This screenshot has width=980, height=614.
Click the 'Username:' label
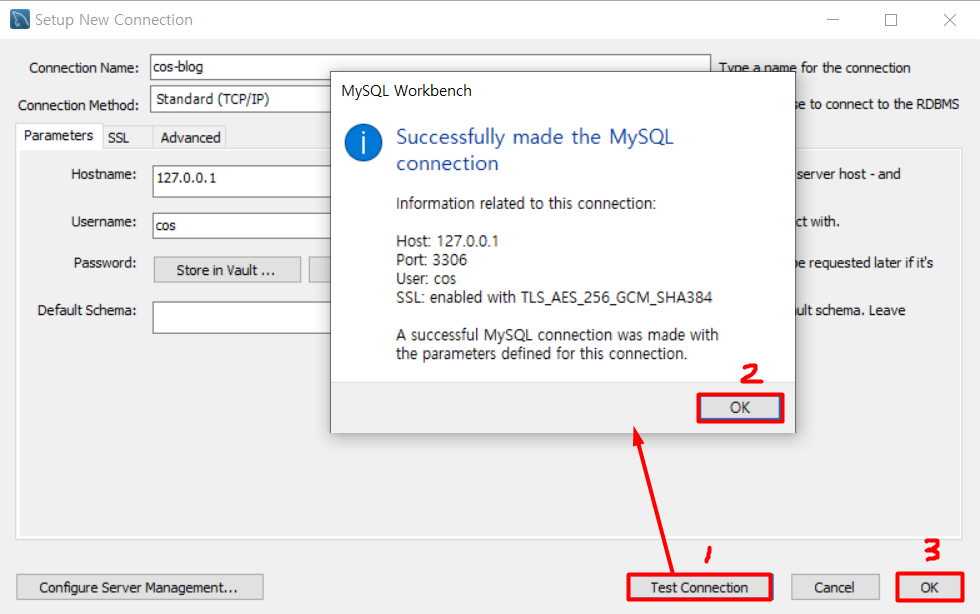(x=103, y=221)
